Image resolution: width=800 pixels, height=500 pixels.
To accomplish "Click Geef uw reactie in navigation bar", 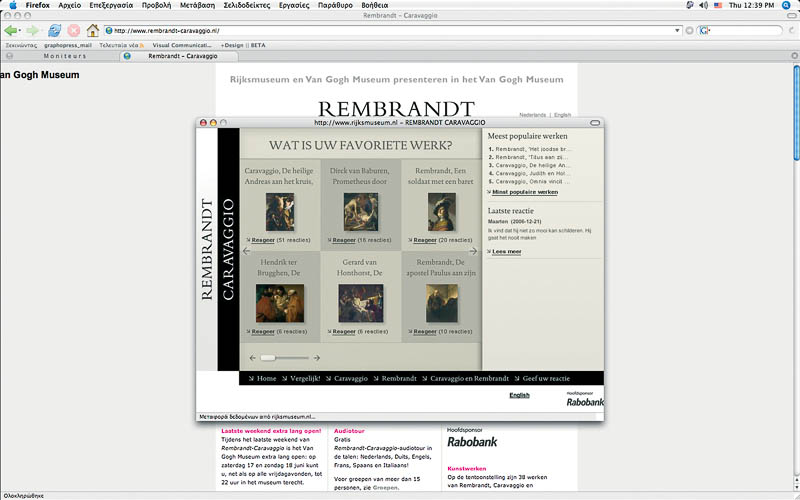I will click(x=546, y=379).
